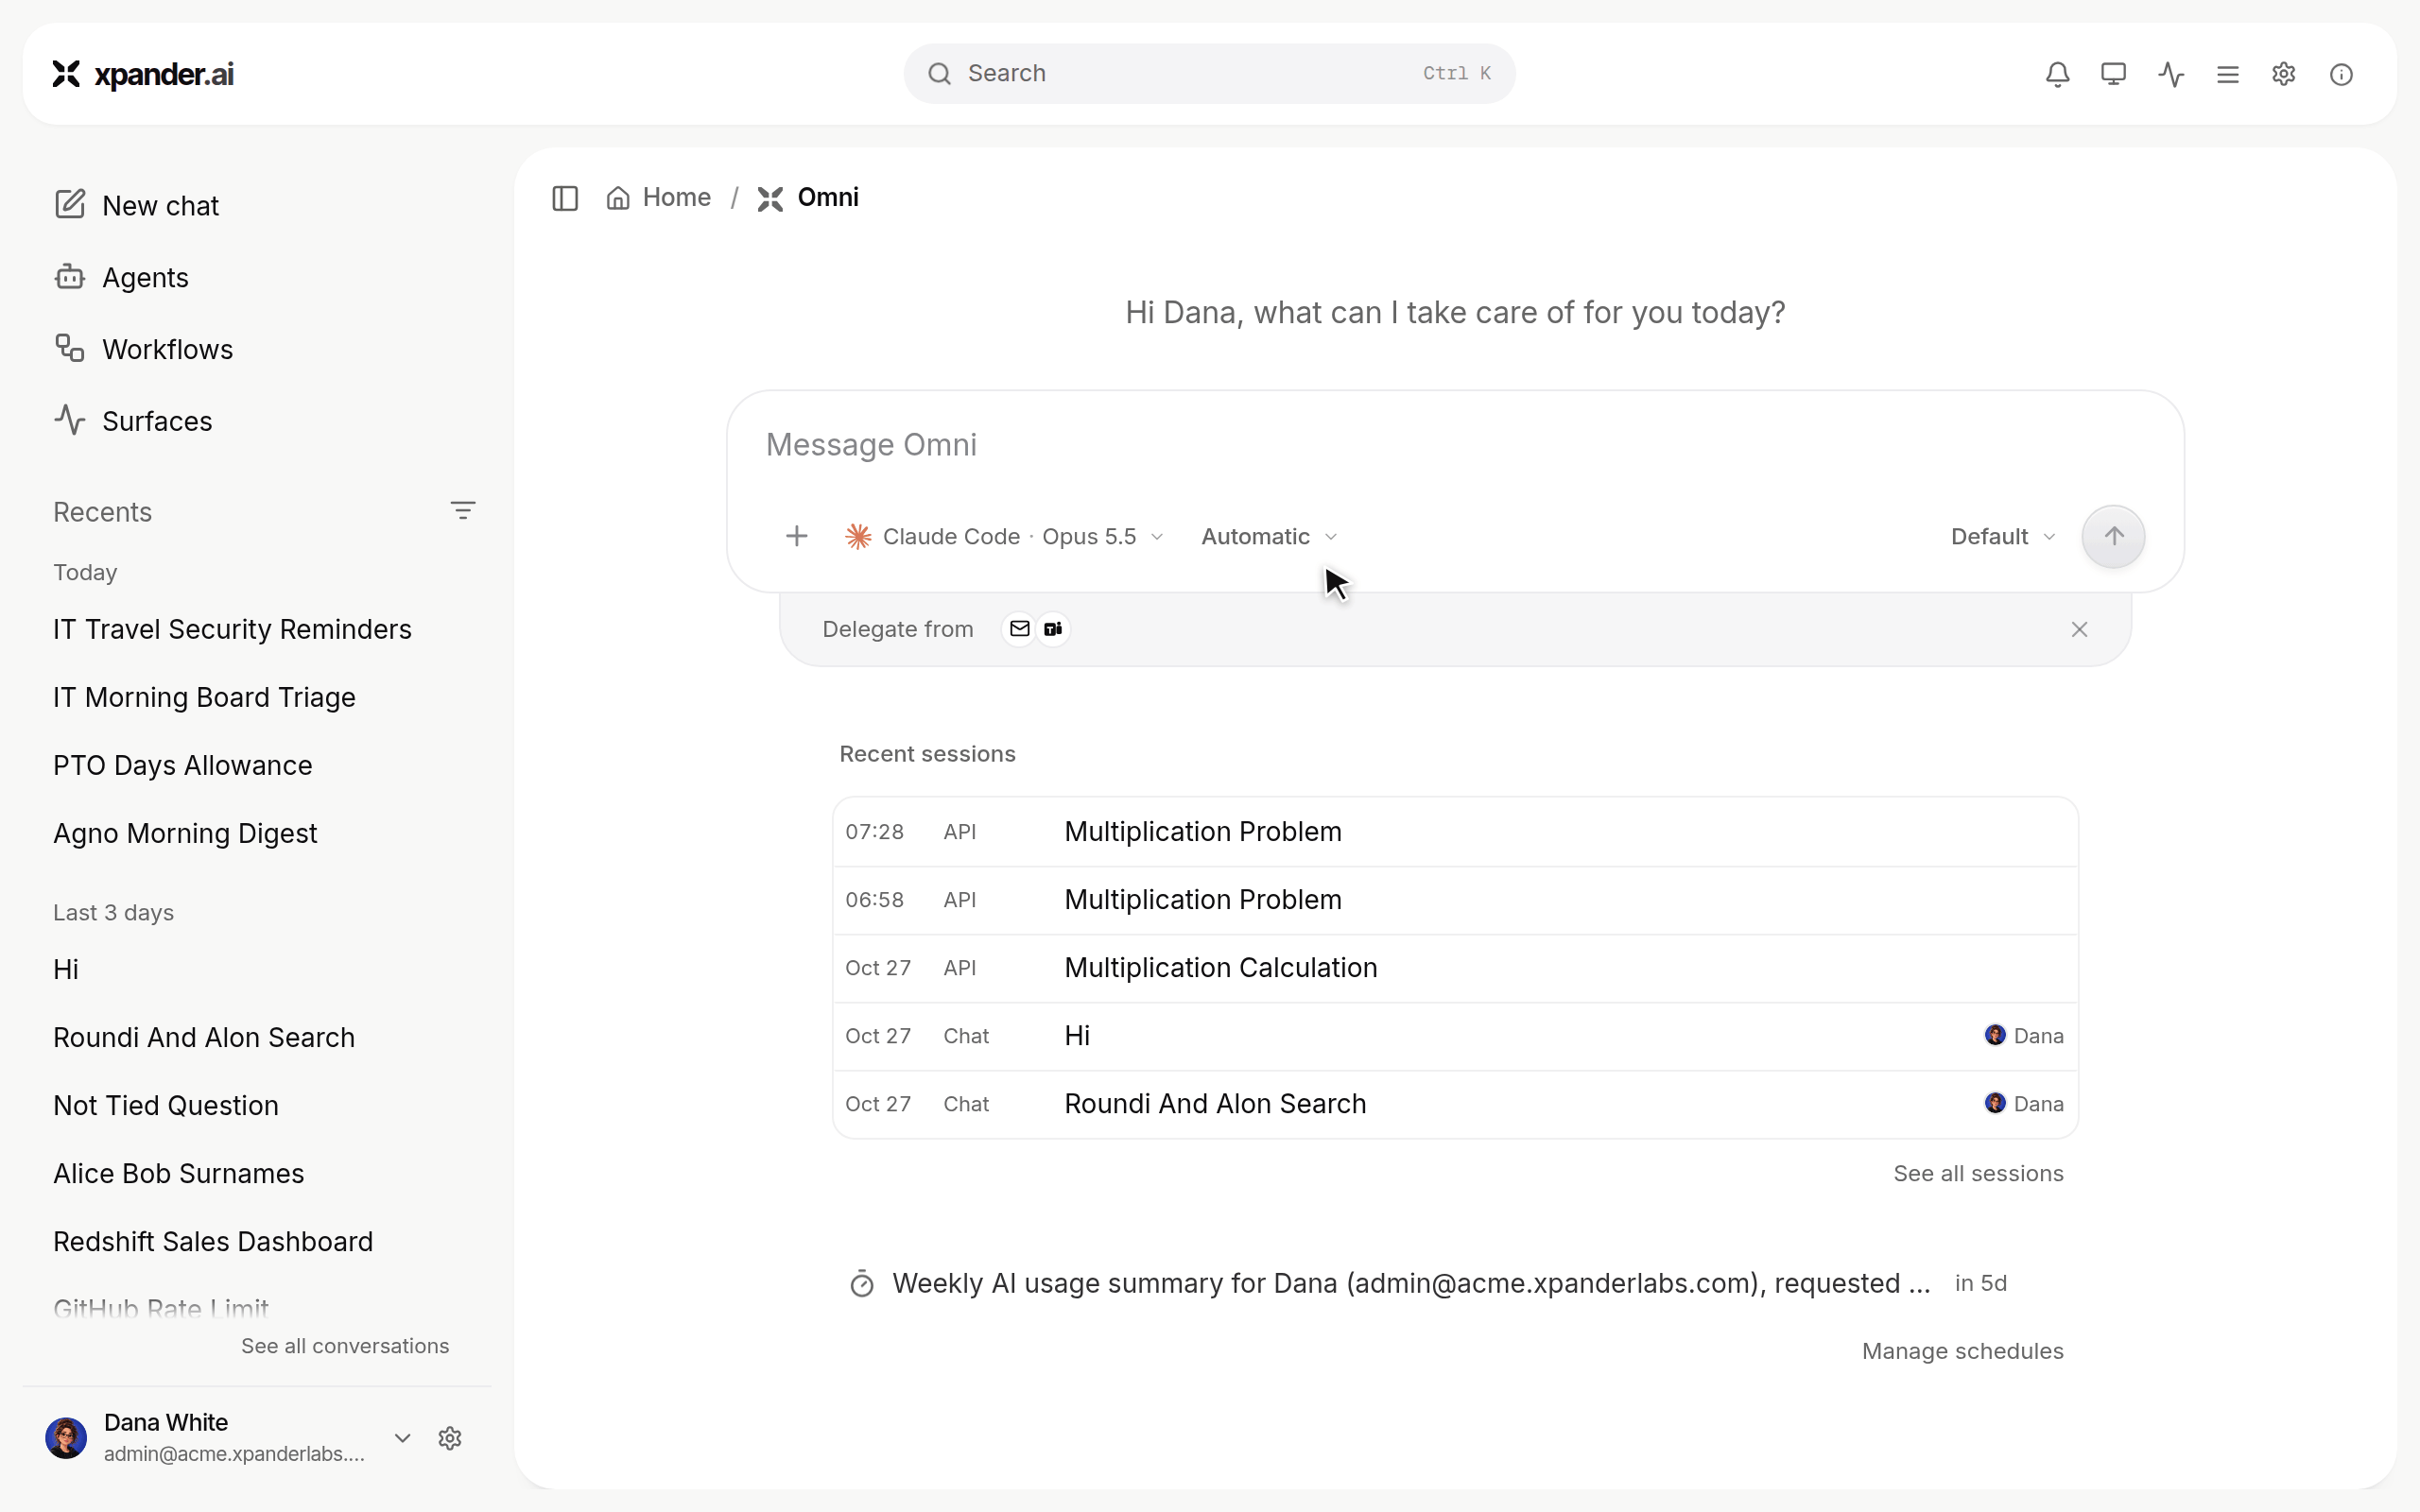The height and width of the screenshot is (1512, 2420).
Task: Start a New chat
Action: coord(137,205)
